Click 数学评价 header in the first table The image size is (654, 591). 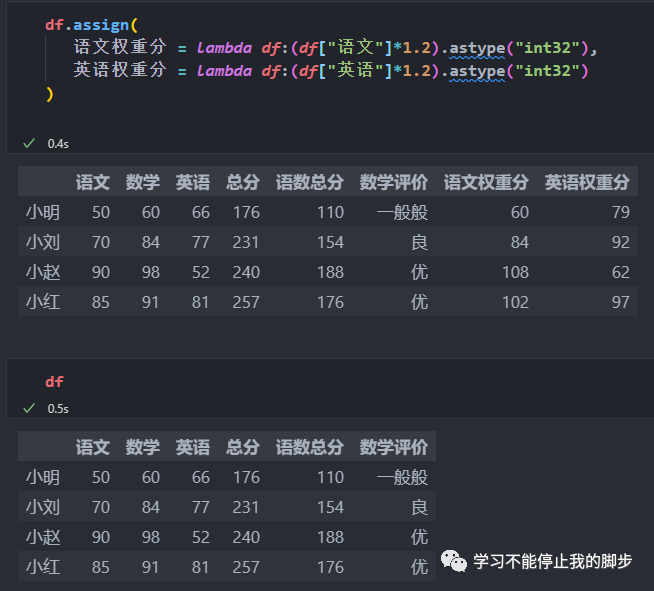[393, 182]
